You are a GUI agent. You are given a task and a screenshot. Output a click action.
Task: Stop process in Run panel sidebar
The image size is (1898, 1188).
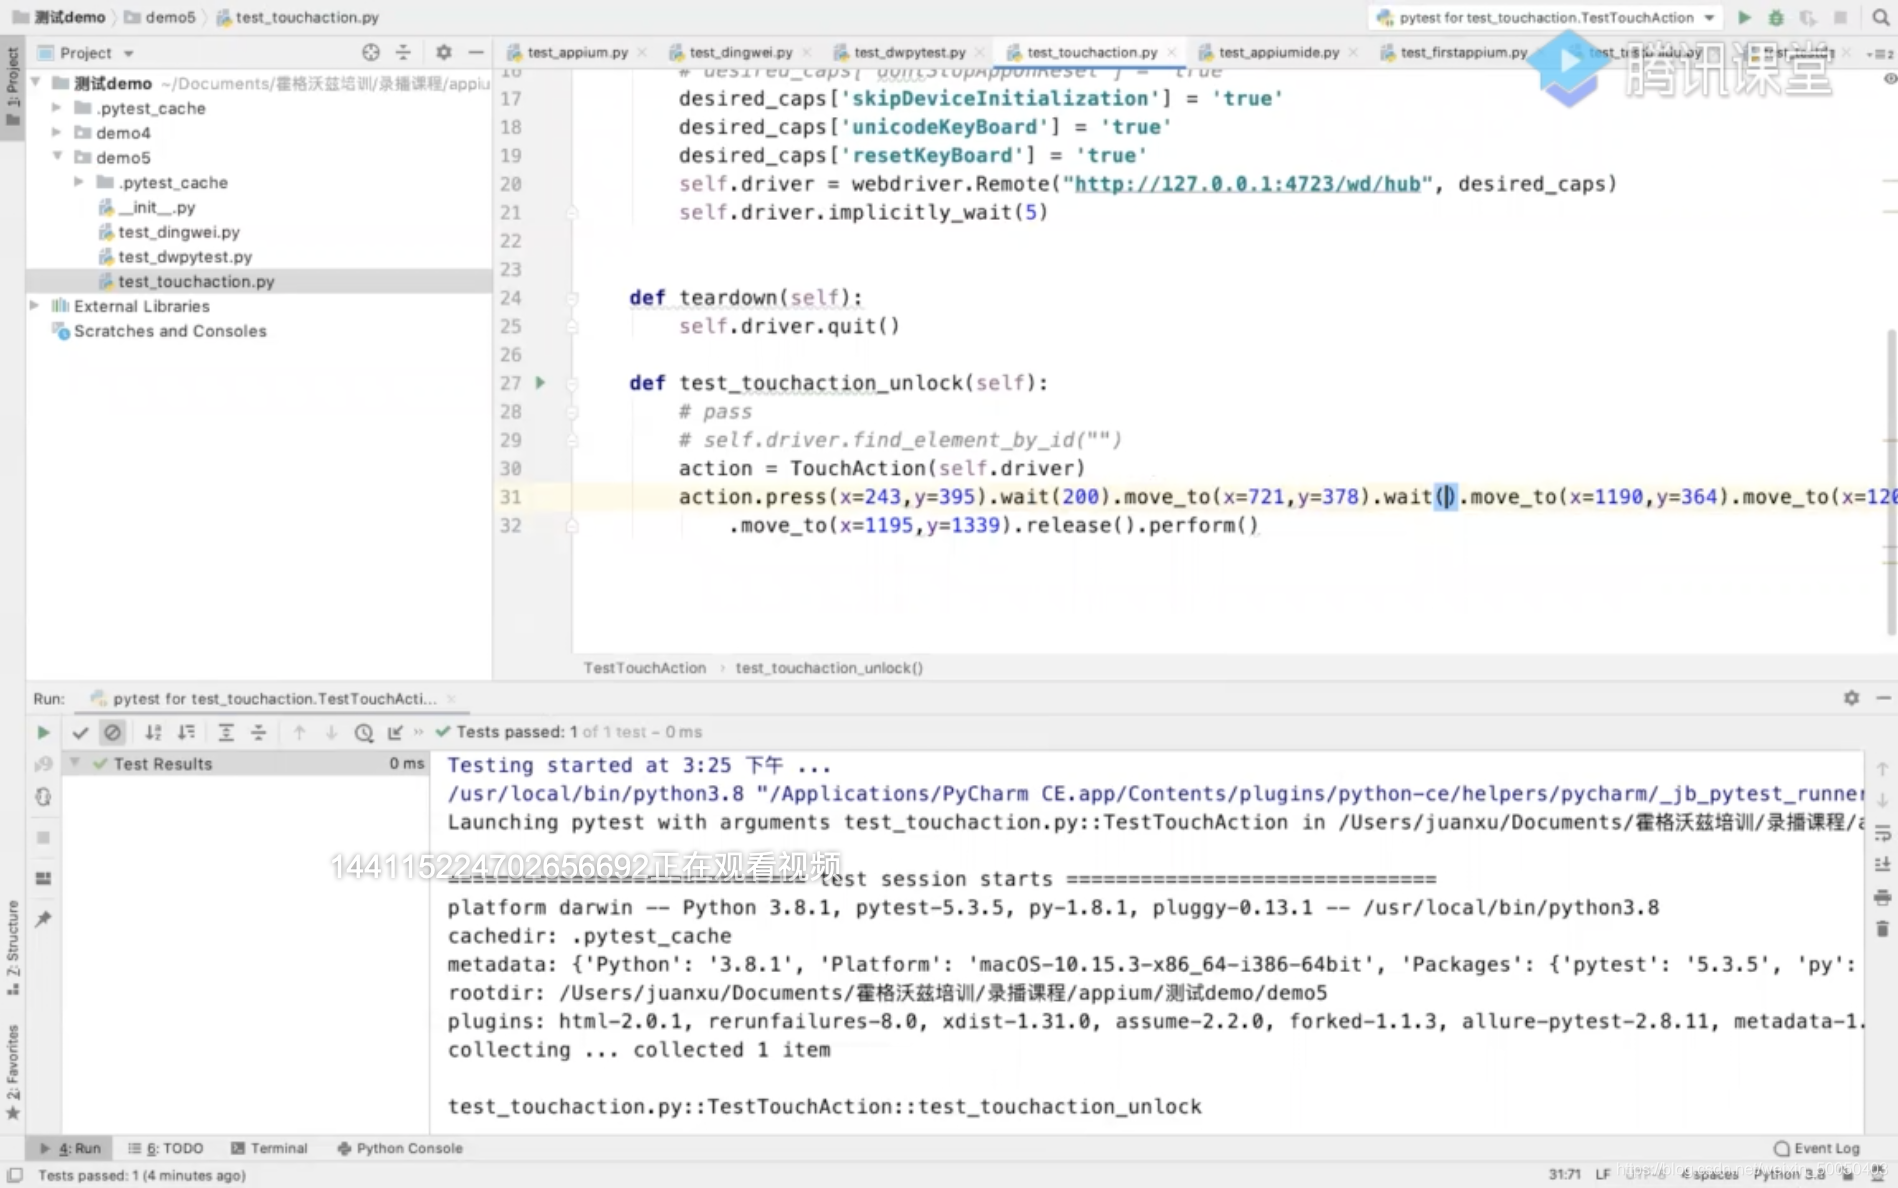[x=43, y=837]
